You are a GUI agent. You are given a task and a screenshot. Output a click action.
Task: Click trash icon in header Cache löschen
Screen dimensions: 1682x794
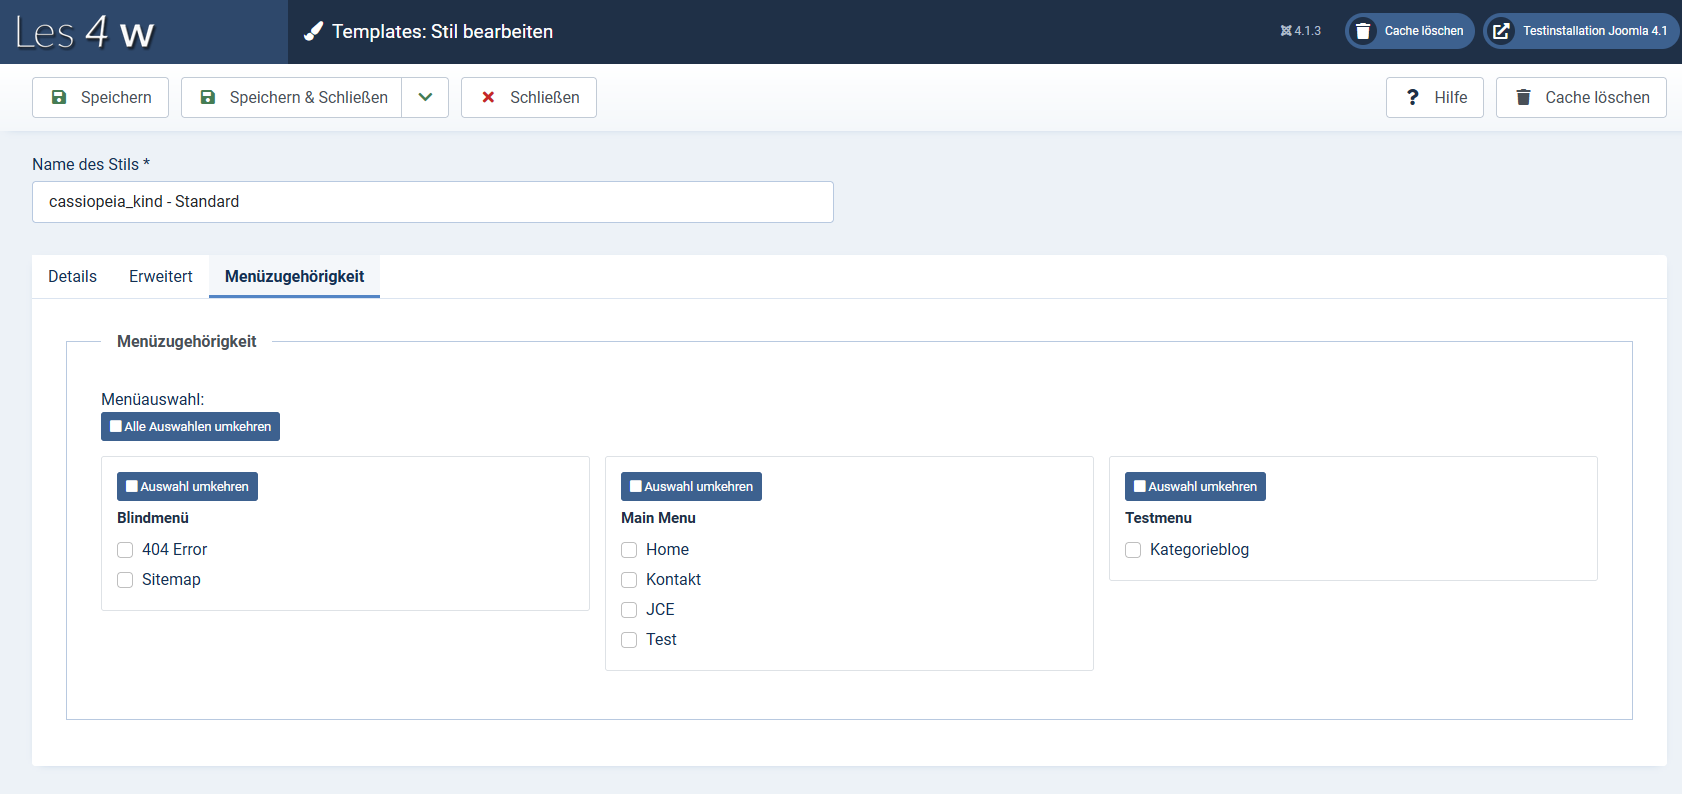[x=1362, y=31]
